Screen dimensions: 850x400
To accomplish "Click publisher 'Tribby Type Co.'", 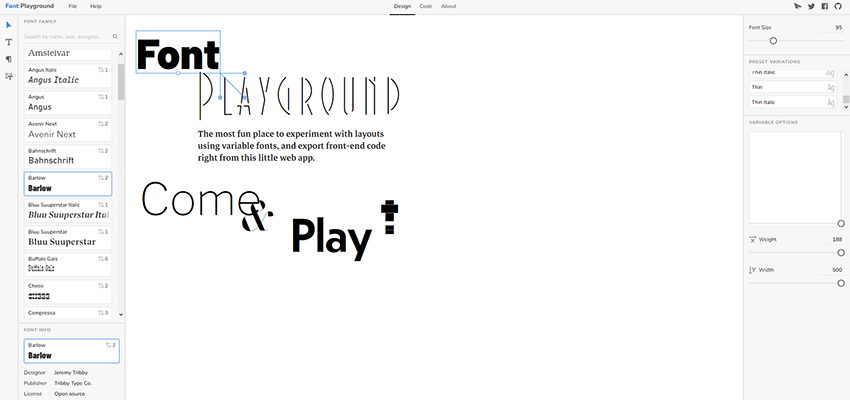I will pyautogui.click(x=73, y=383).
